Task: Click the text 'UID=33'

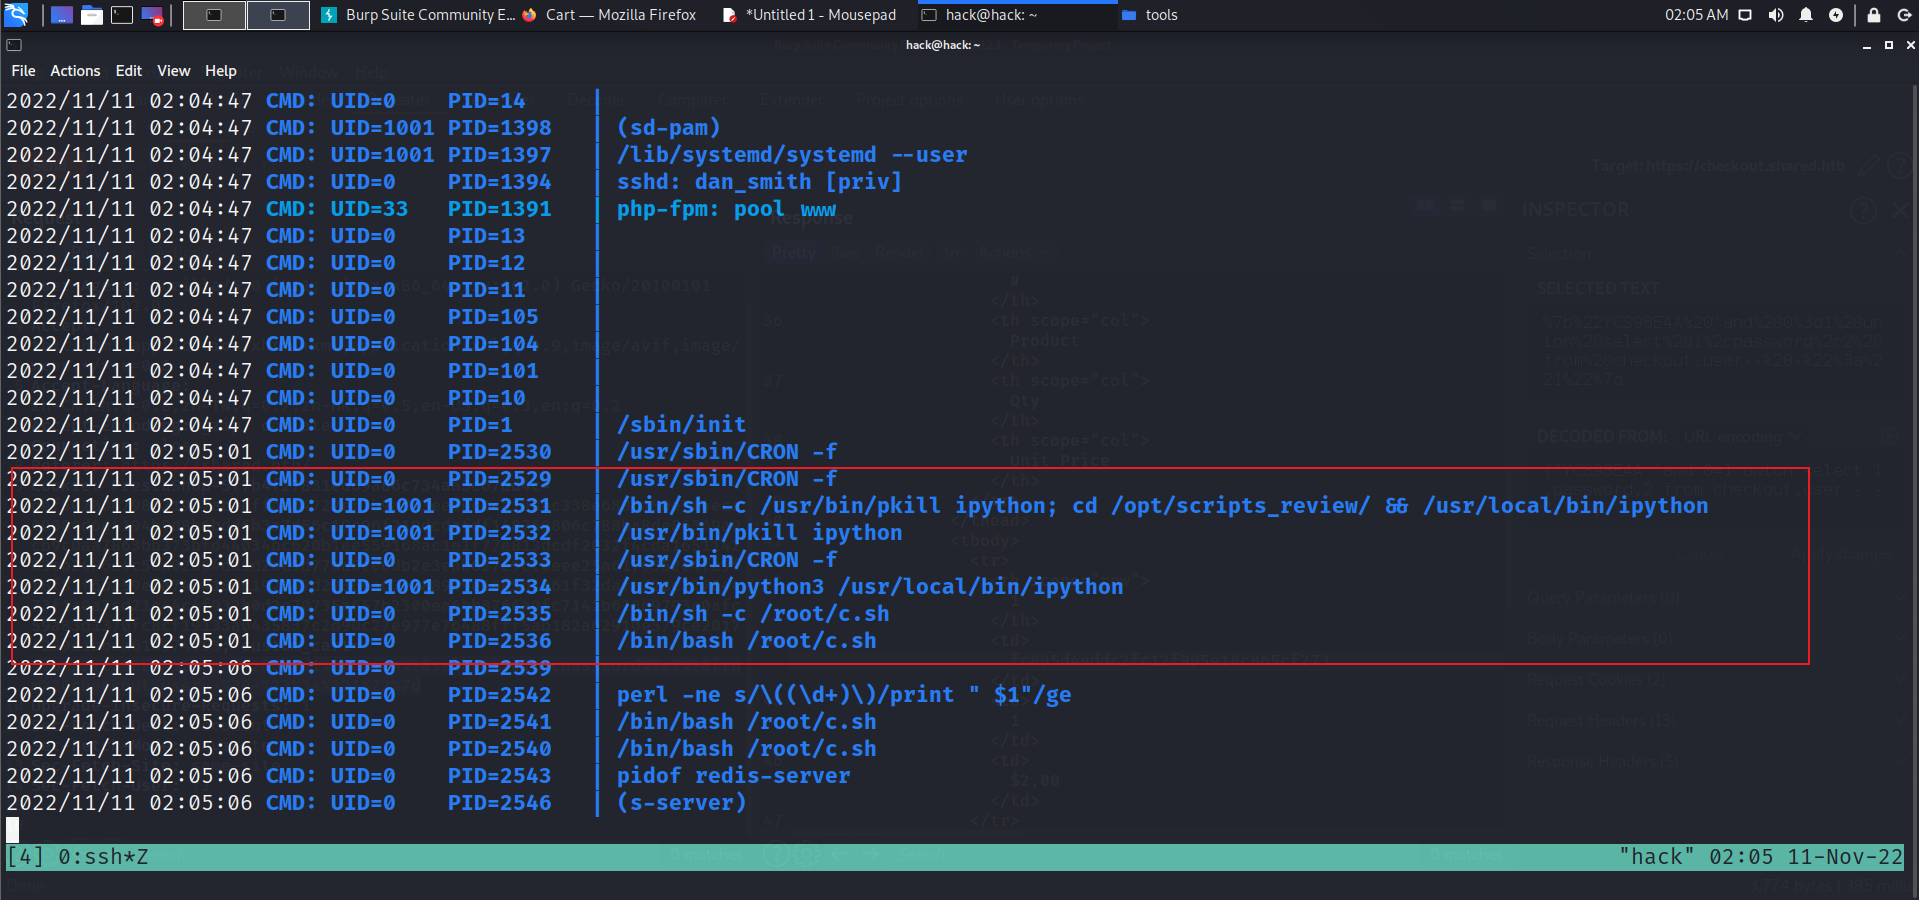Action: click(x=369, y=209)
